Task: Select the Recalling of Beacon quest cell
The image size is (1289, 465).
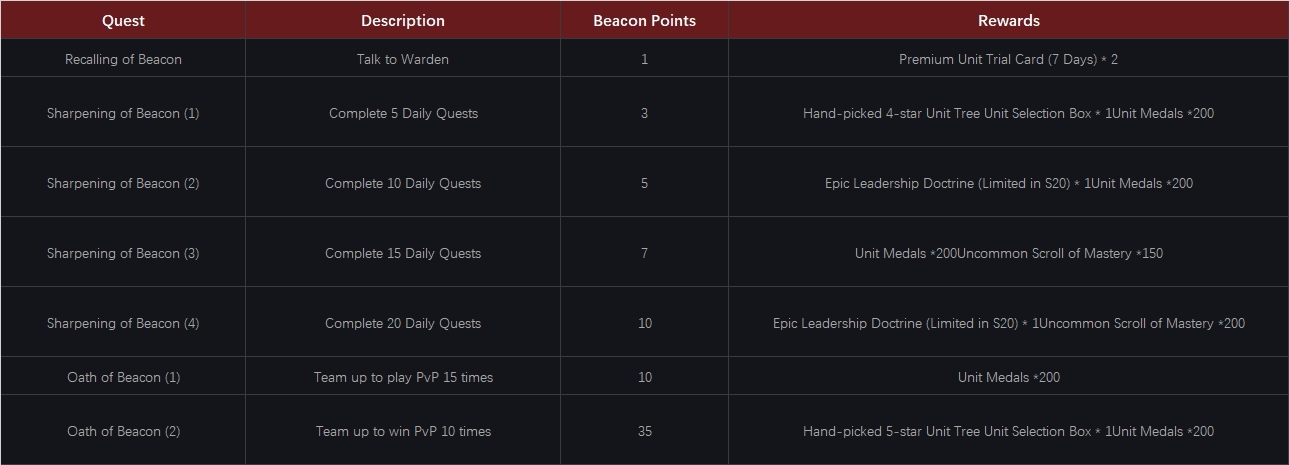Action: [x=123, y=59]
